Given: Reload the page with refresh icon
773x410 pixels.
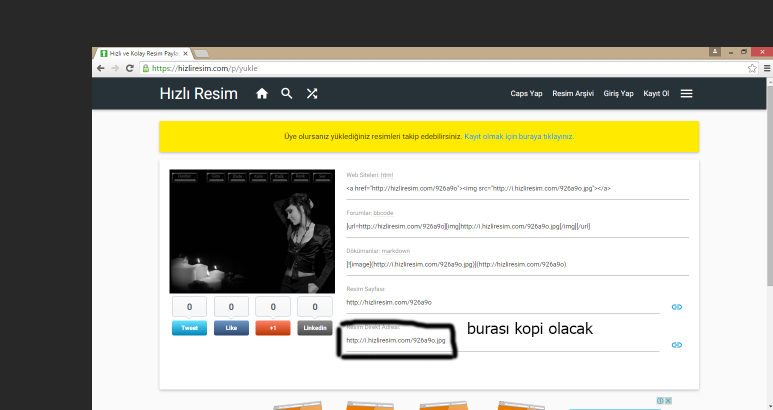Looking at the screenshot, I should [130, 68].
